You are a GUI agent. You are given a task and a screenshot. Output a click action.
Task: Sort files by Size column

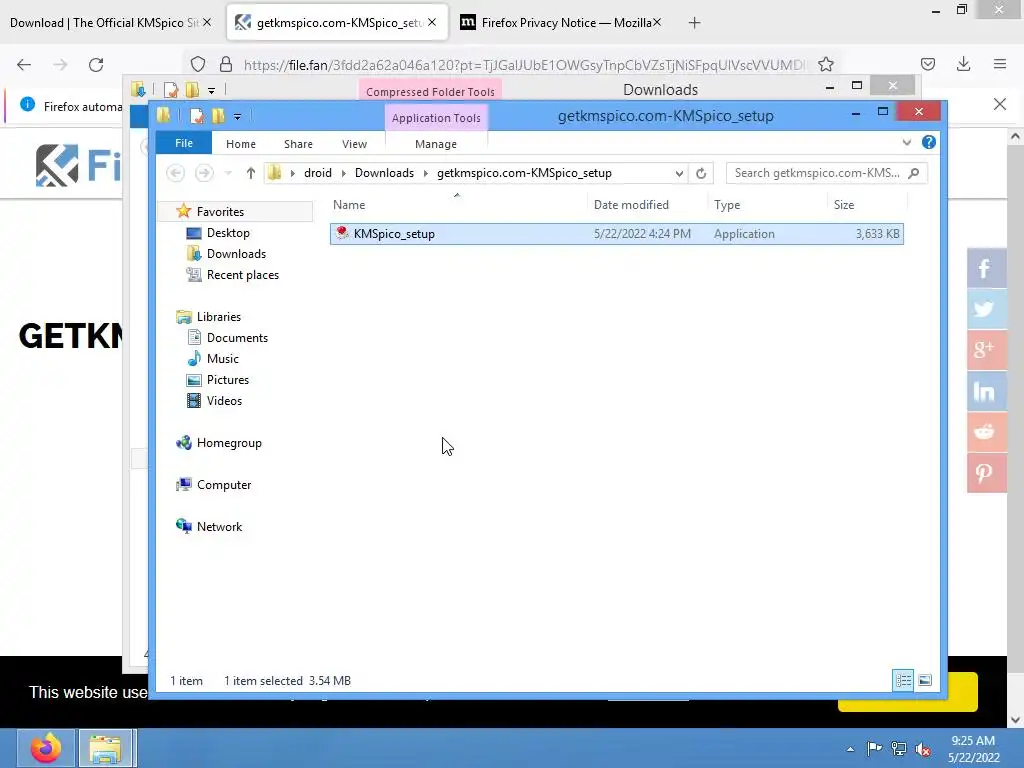point(844,205)
